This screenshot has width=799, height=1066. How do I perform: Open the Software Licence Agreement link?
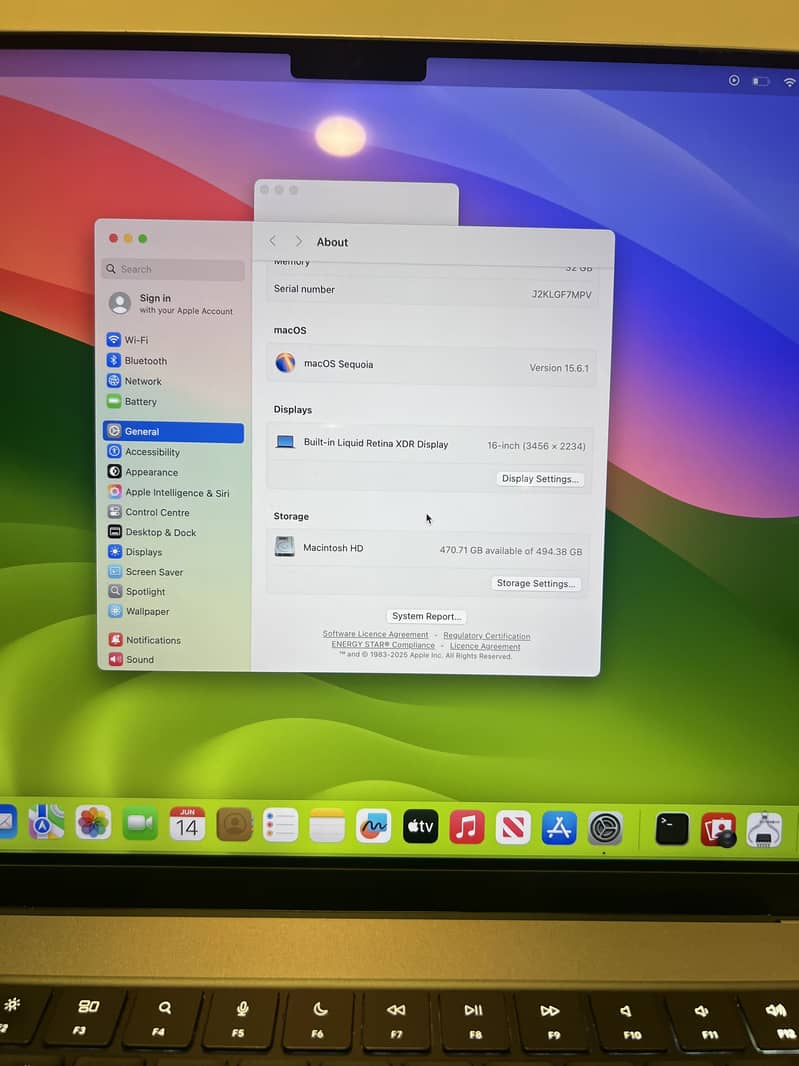click(375, 634)
